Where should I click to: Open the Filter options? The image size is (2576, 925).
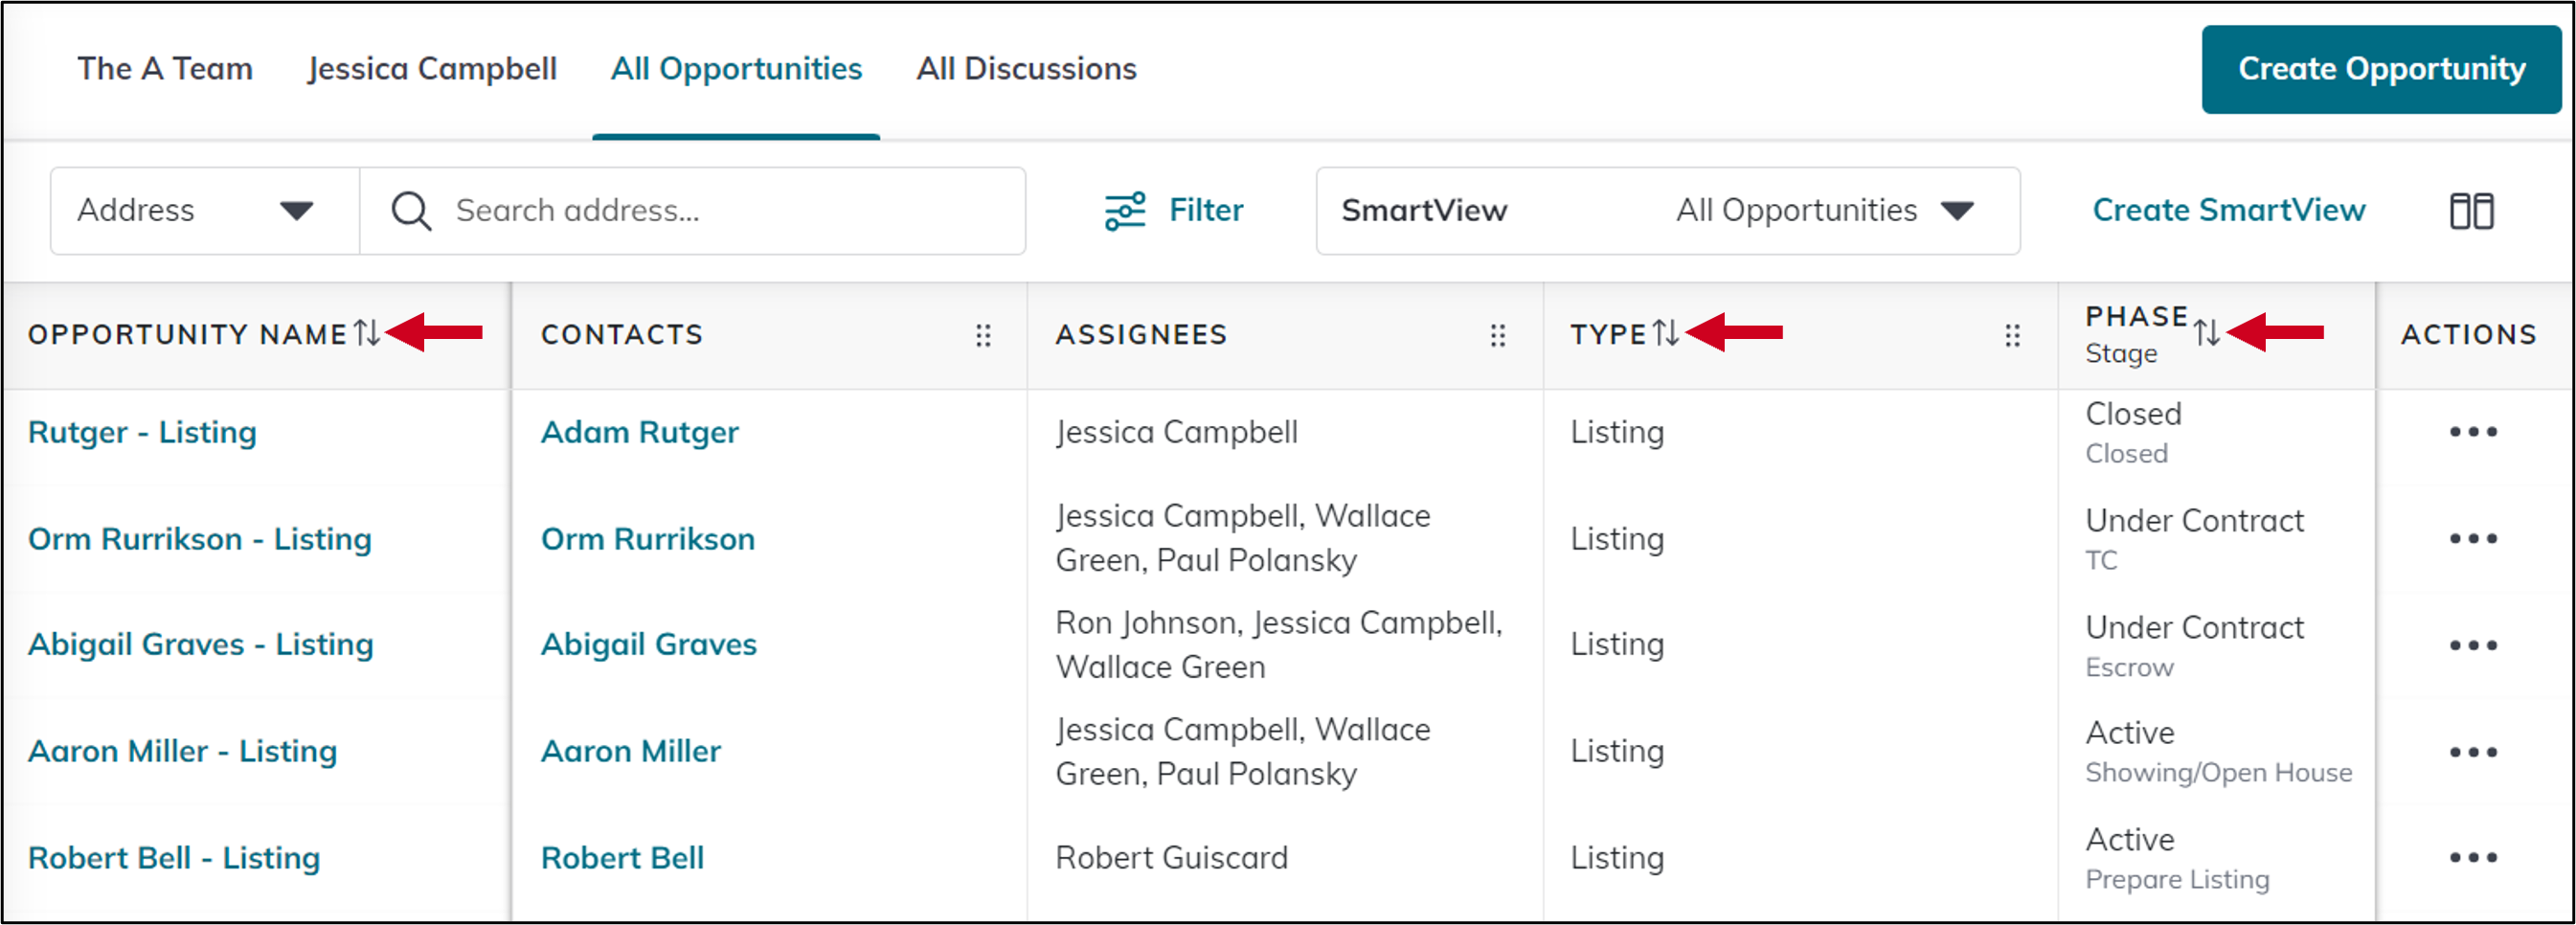click(x=1174, y=211)
